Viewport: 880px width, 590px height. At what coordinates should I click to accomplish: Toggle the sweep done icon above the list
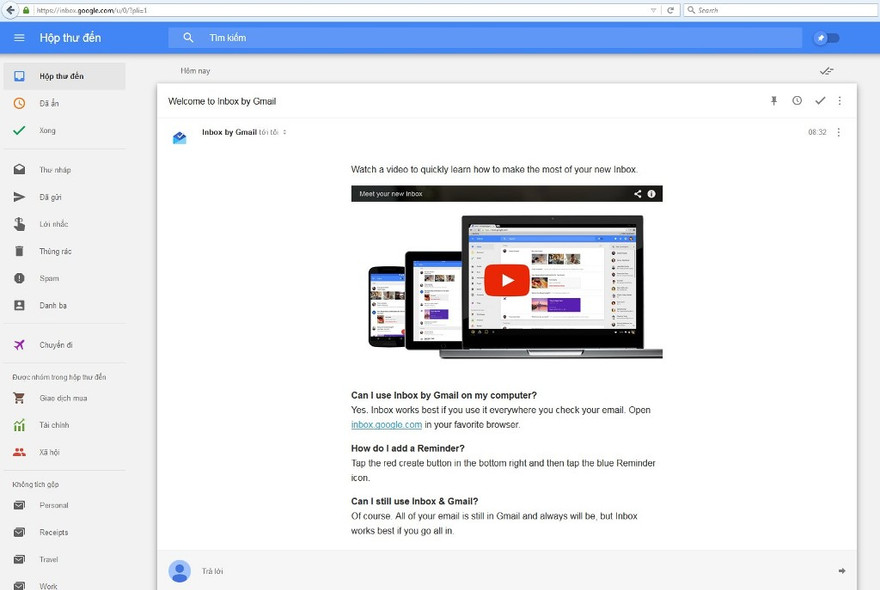coord(826,71)
